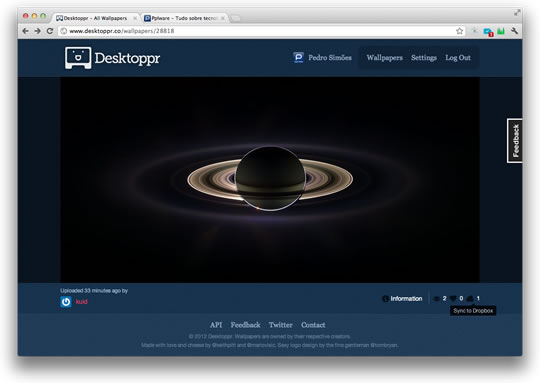Click the views count '2'

tap(444, 299)
